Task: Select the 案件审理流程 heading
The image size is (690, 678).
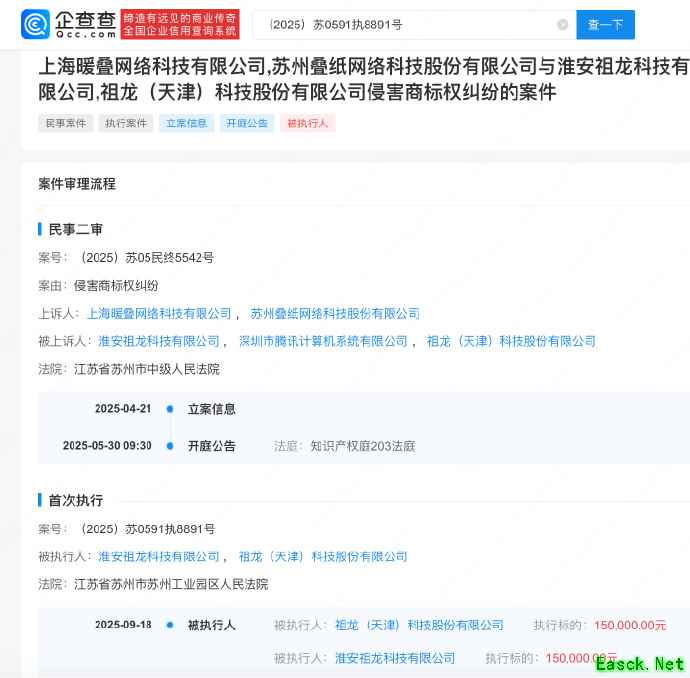Action: [x=77, y=184]
